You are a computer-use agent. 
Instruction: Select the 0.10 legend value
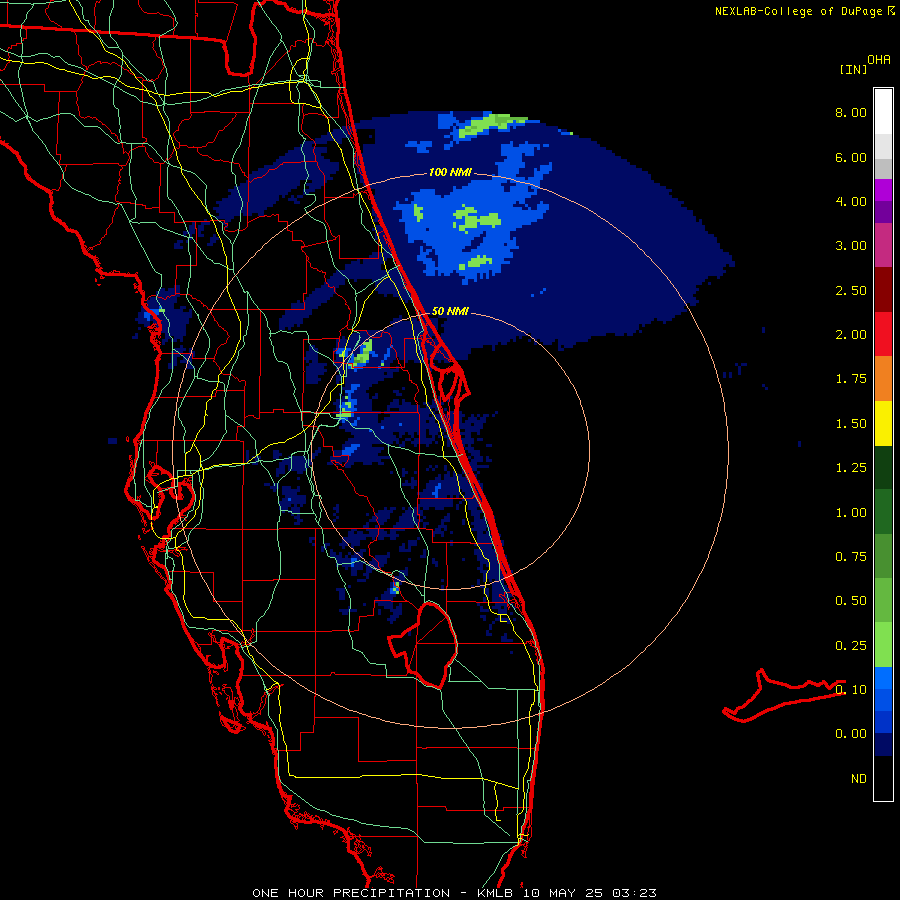(851, 690)
